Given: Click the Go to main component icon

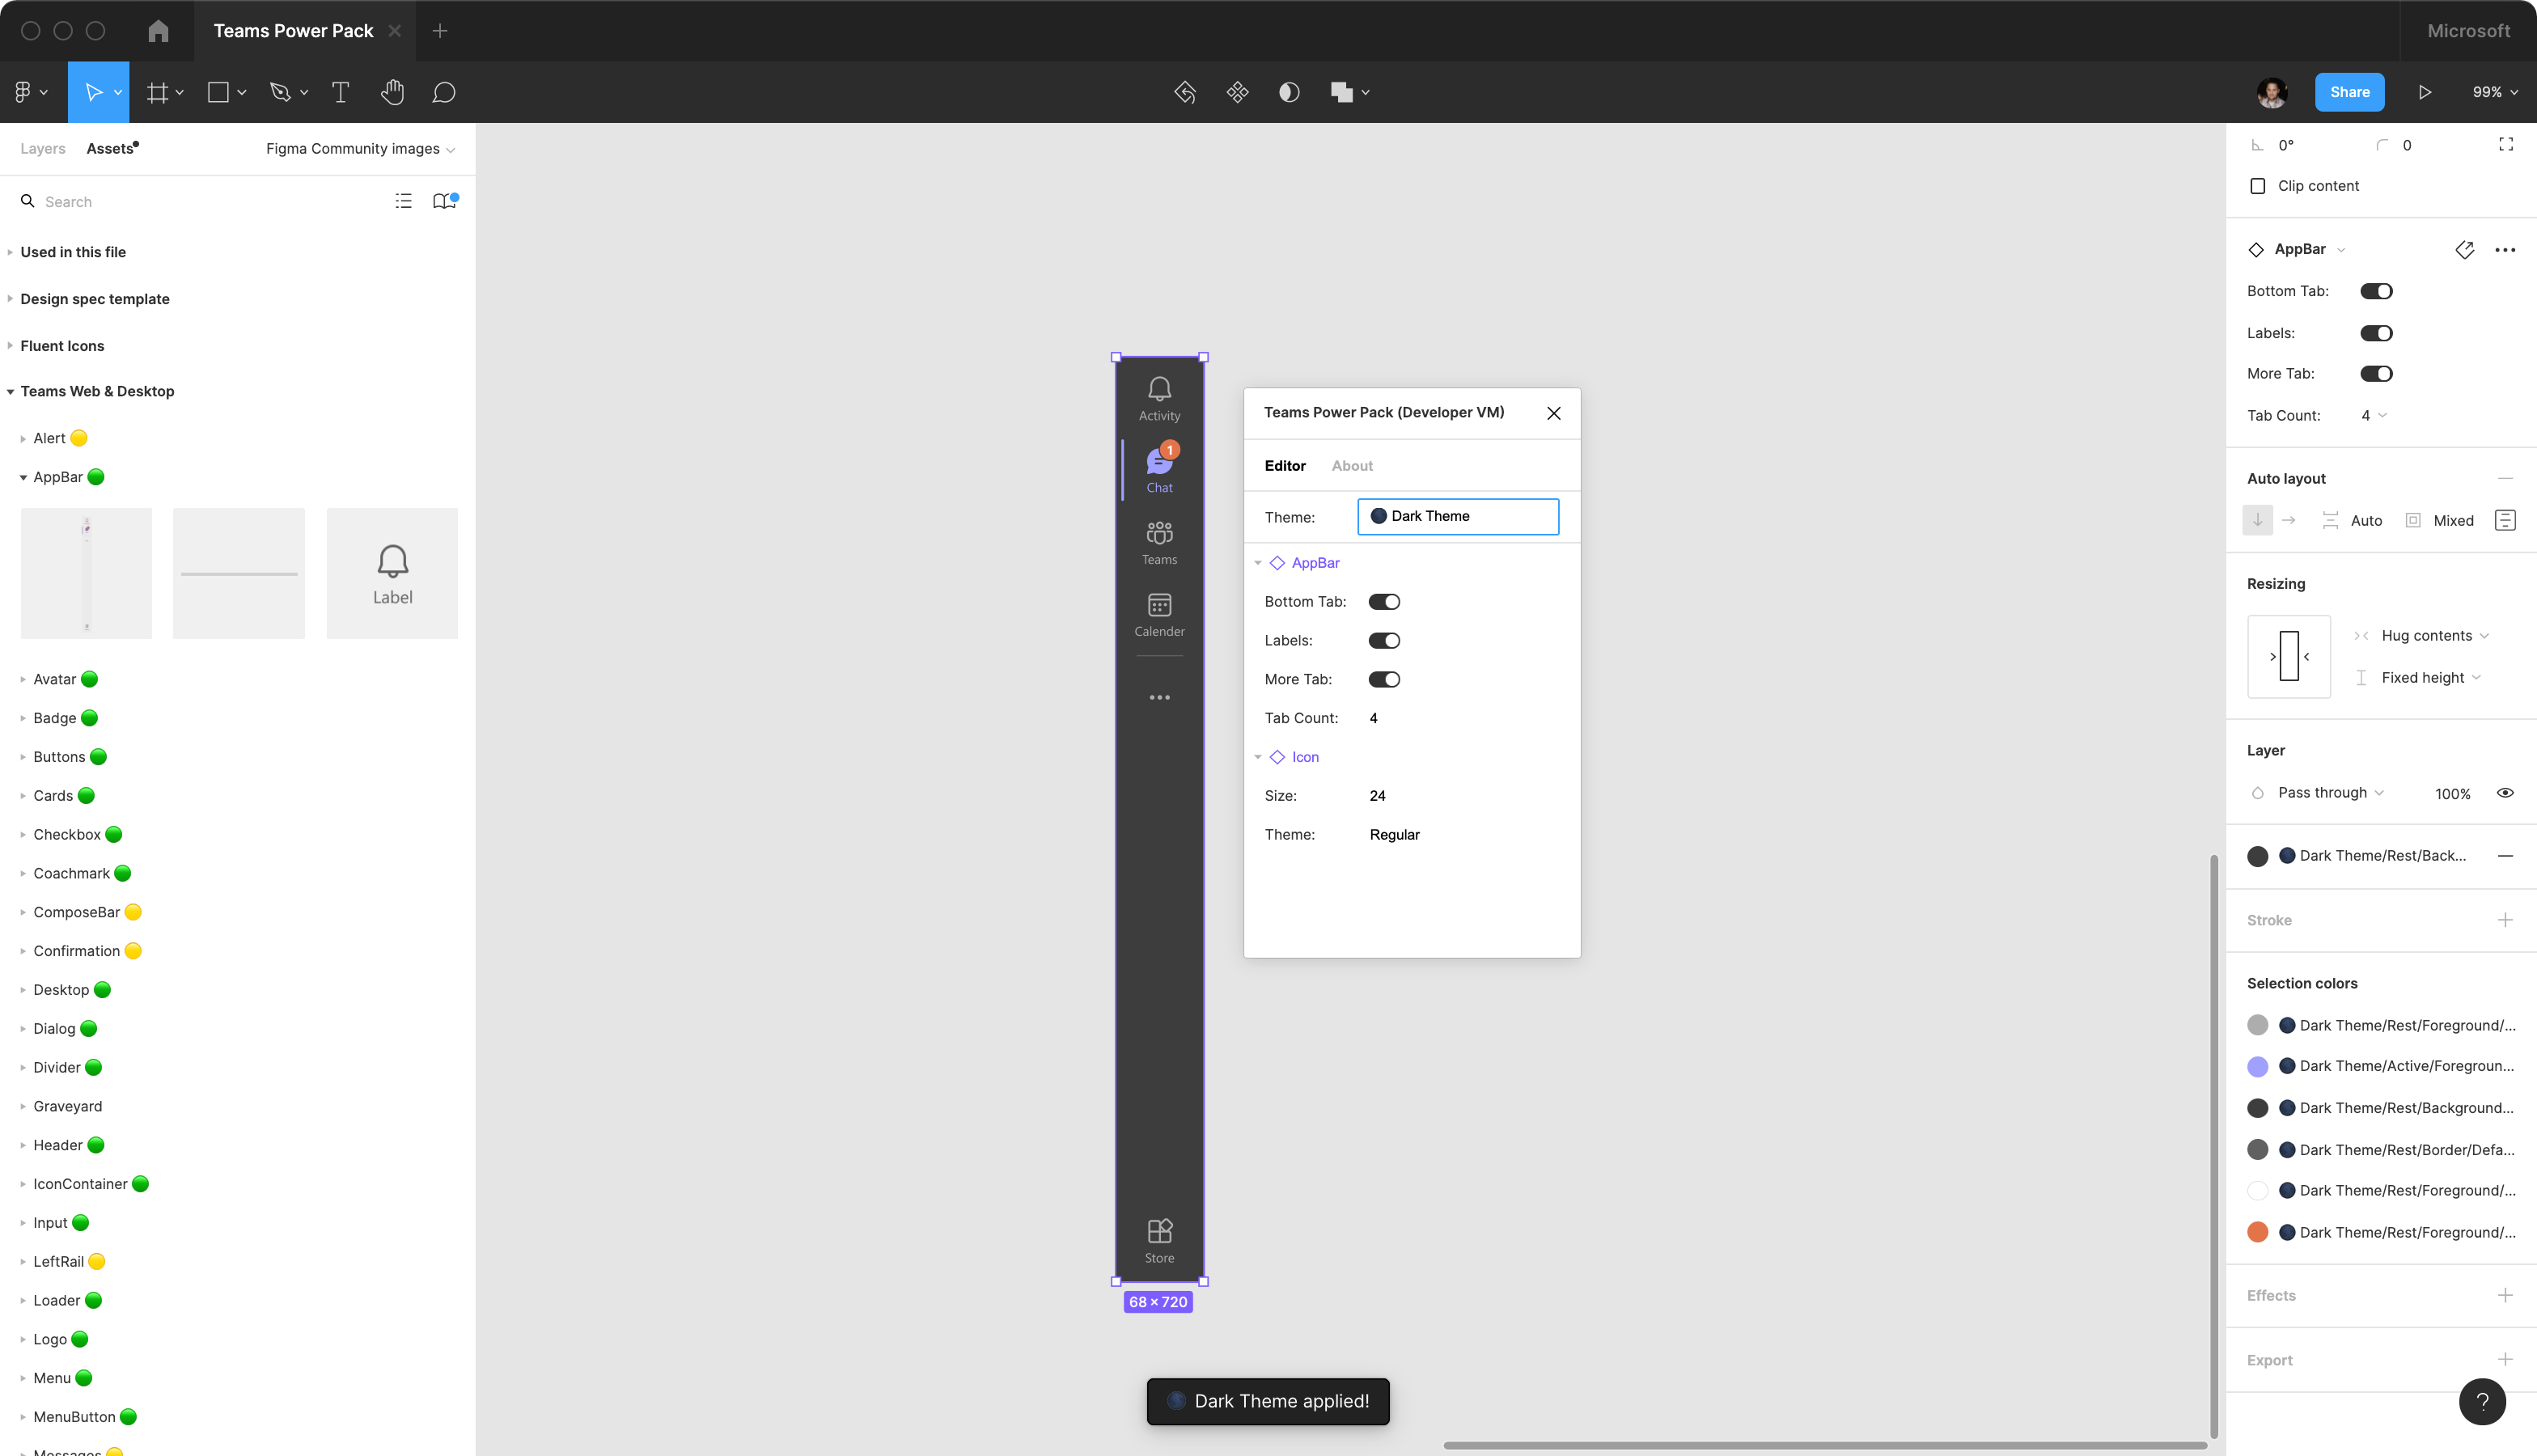Looking at the screenshot, I should pos(2464,249).
